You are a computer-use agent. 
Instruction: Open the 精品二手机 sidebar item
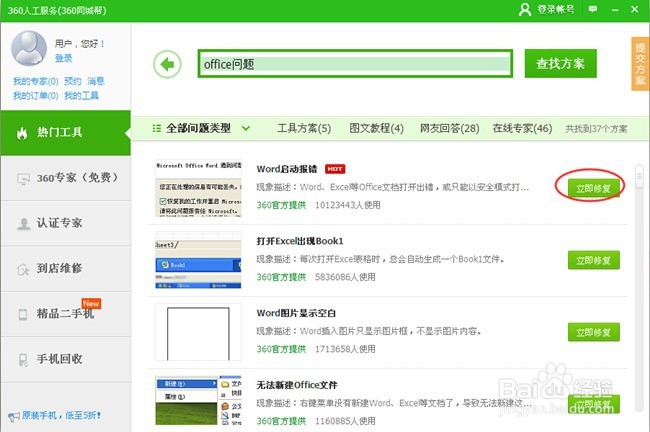pyautogui.click(x=65, y=314)
